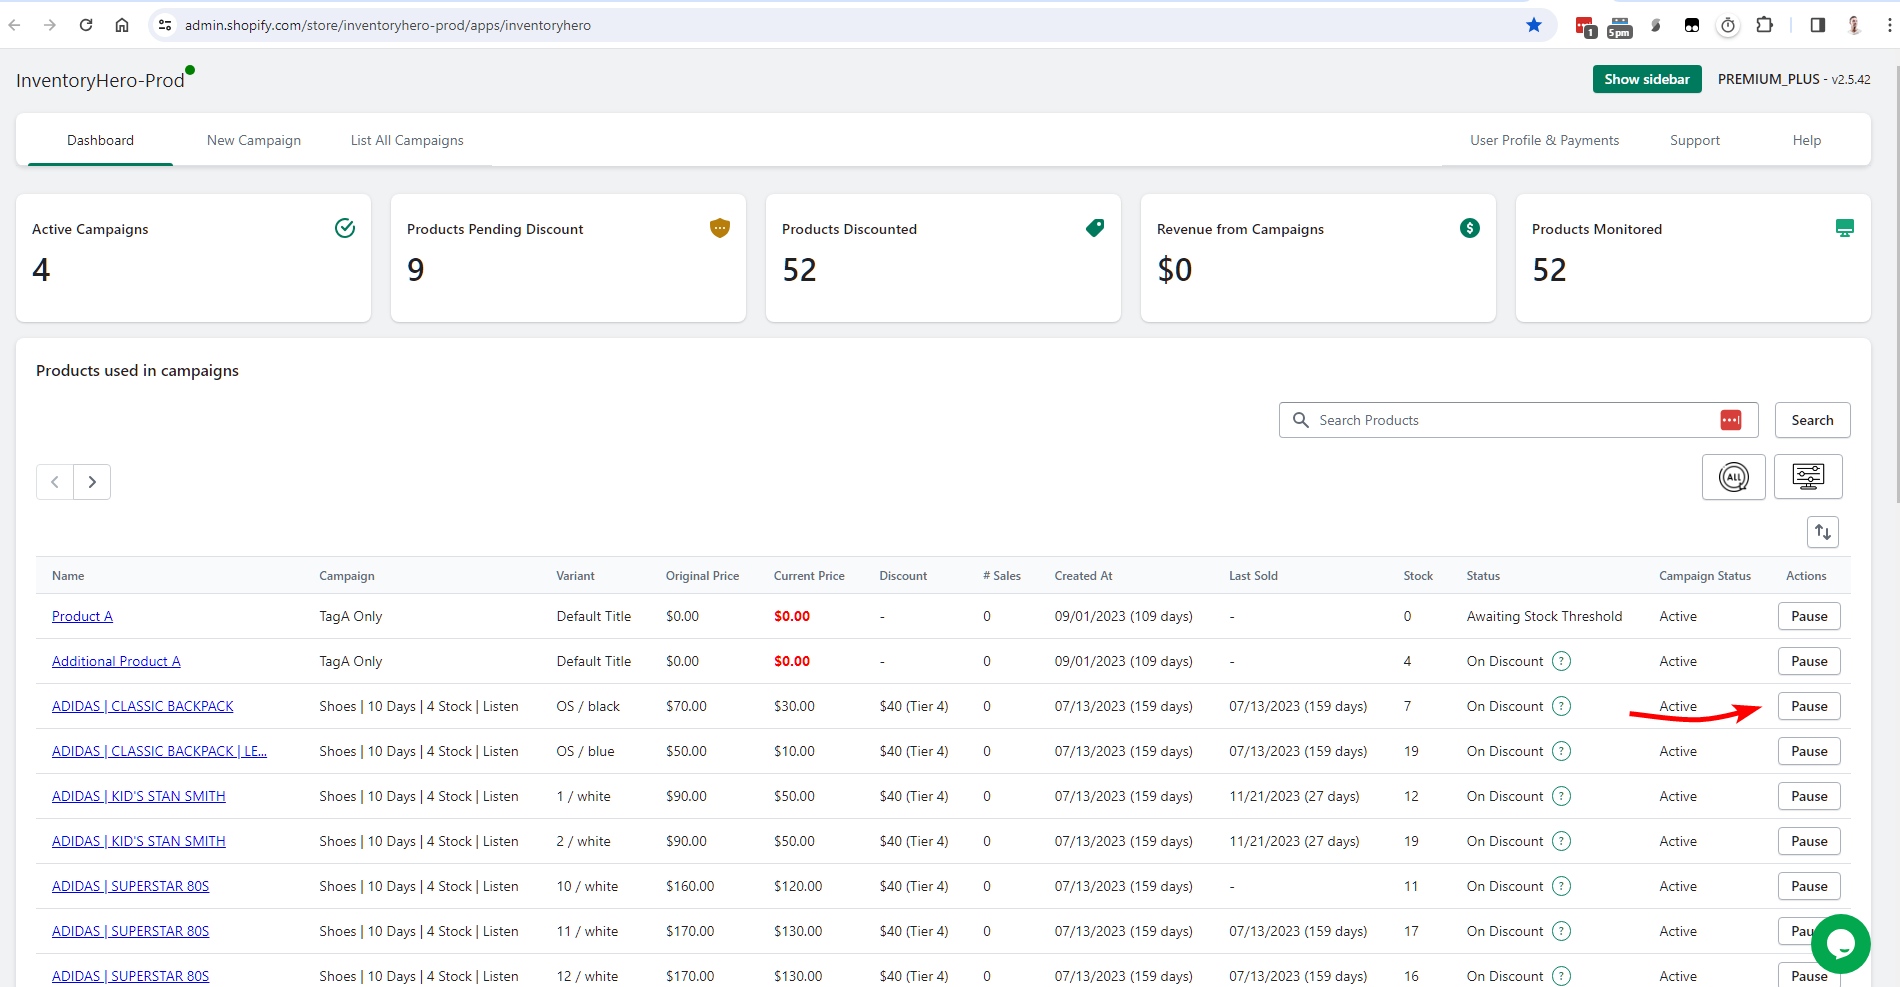Open ADIDAS | CLASSIC BACKPACK link
The width and height of the screenshot is (1900, 987).
[x=142, y=706]
